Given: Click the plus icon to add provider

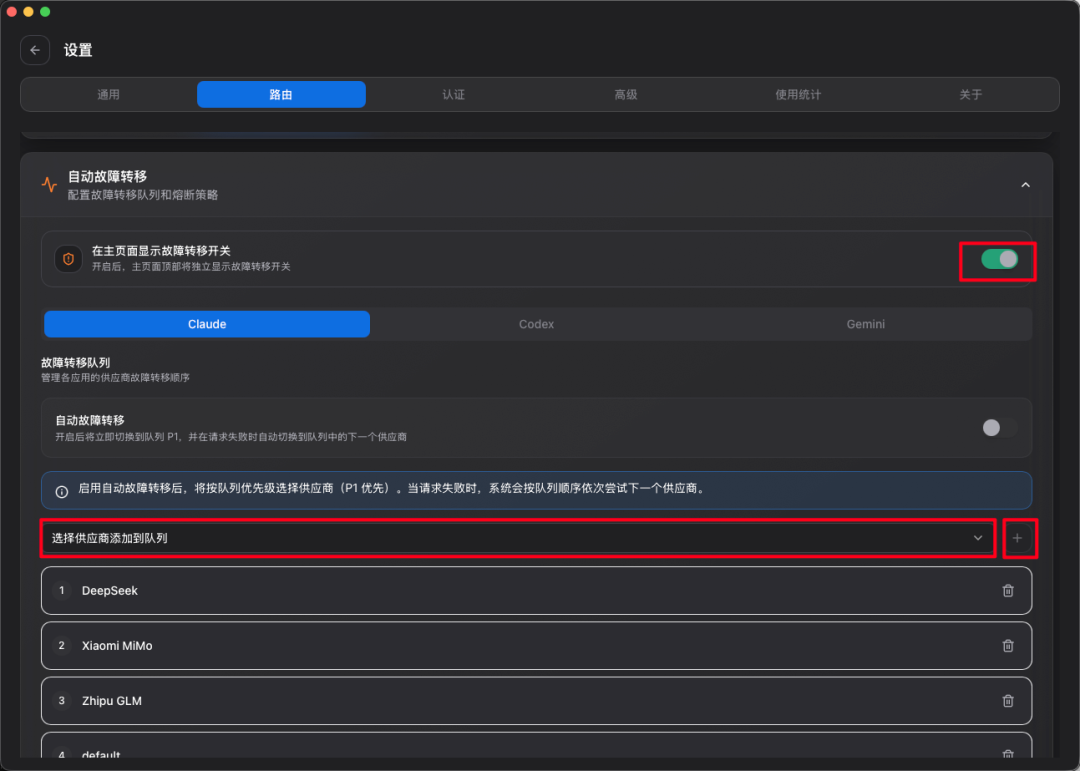Looking at the screenshot, I should [1018, 538].
